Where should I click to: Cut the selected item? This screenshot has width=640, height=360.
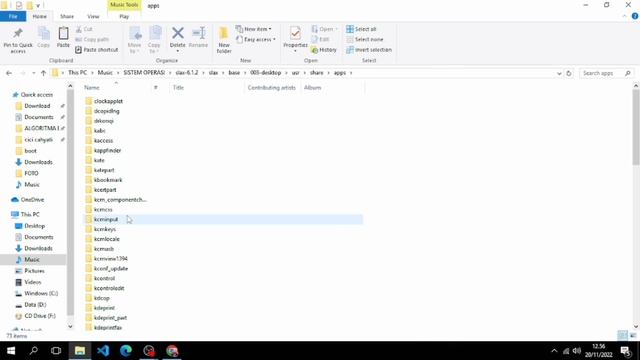(84, 29)
